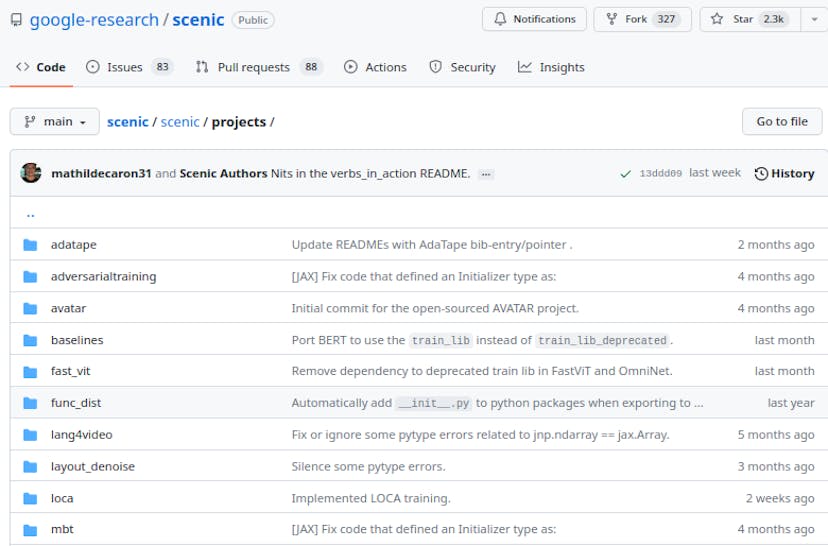Image resolution: width=828 pixels, height=546 pixels.
Task: Open the lang4video folder
Action: click(81, 435)
